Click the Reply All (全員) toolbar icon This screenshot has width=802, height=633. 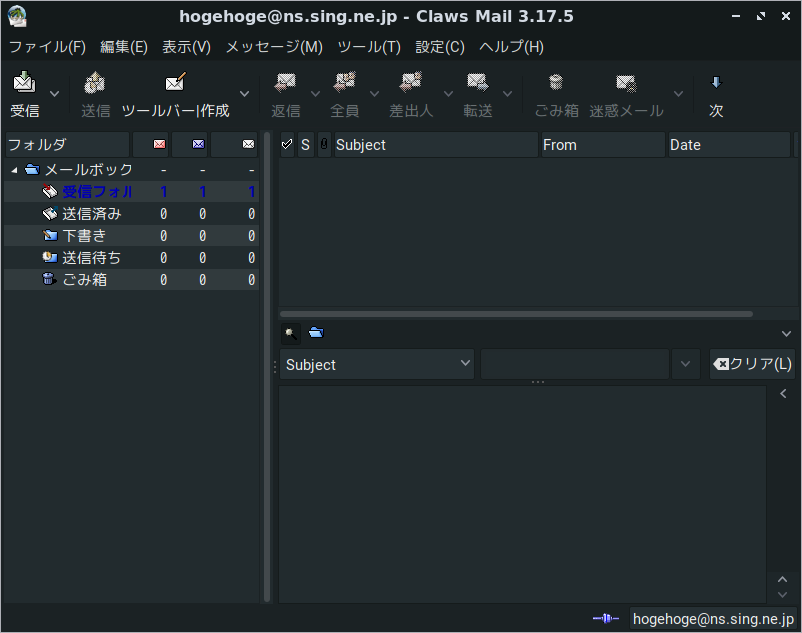(344, 82)
